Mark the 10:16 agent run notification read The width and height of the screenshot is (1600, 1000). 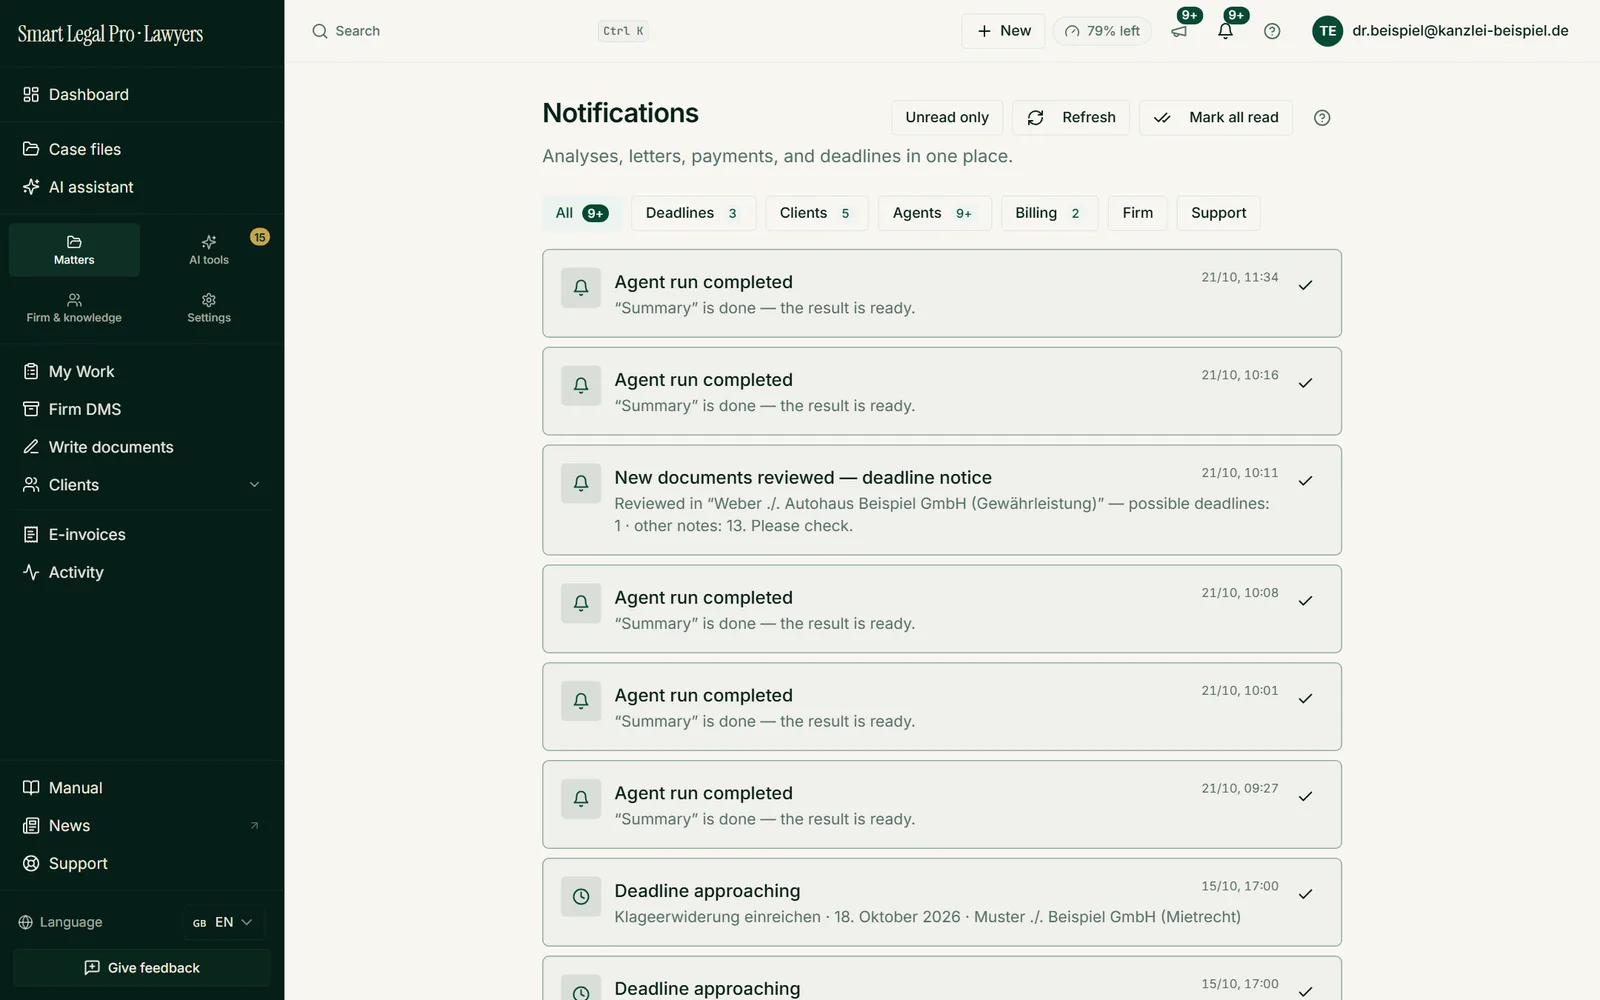click(1305, 383)
